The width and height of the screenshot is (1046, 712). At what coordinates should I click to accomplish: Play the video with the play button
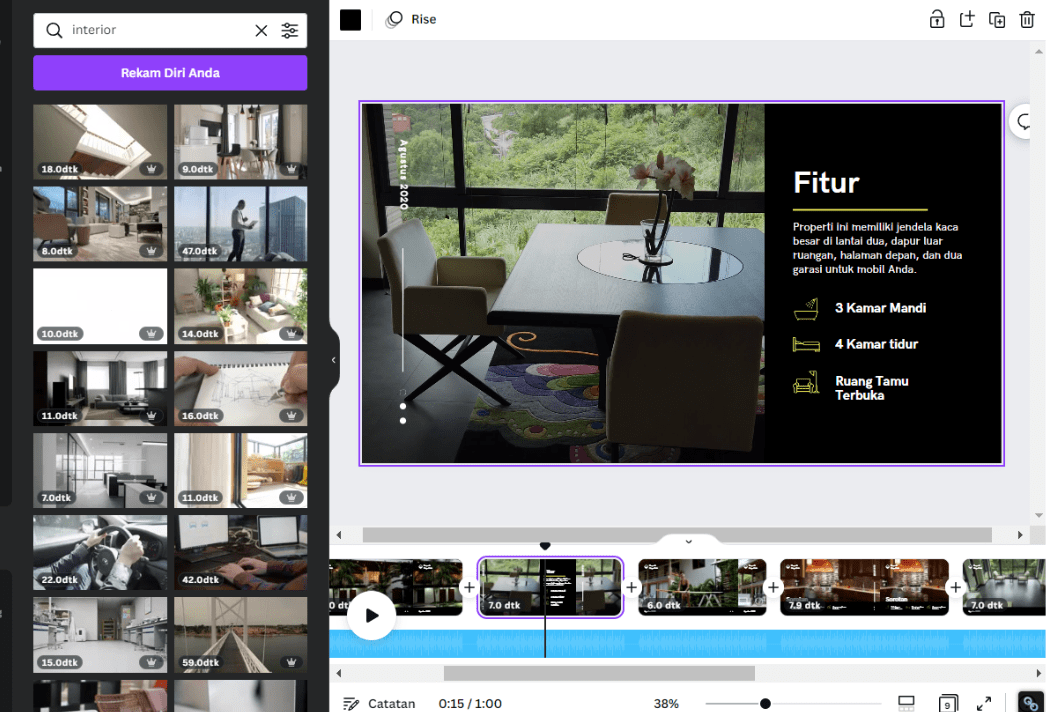click(371, 615)
